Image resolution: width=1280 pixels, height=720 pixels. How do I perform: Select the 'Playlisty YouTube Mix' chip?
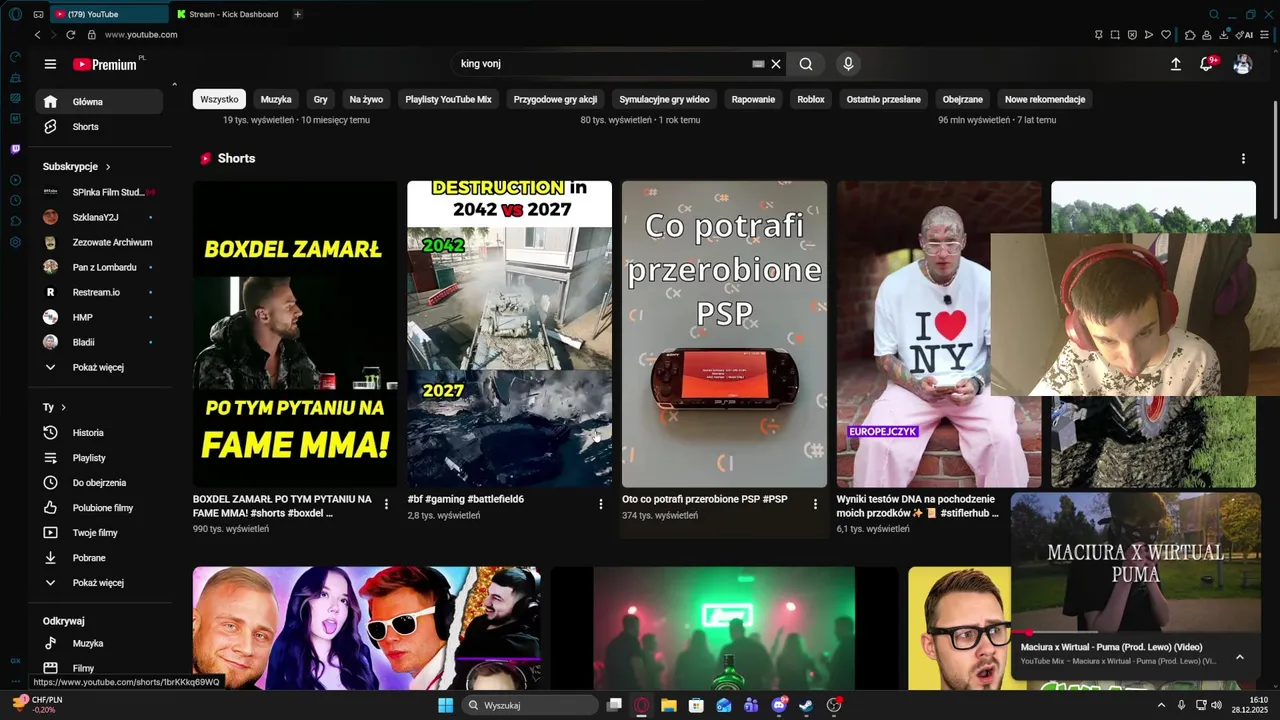tap(448, 99)
